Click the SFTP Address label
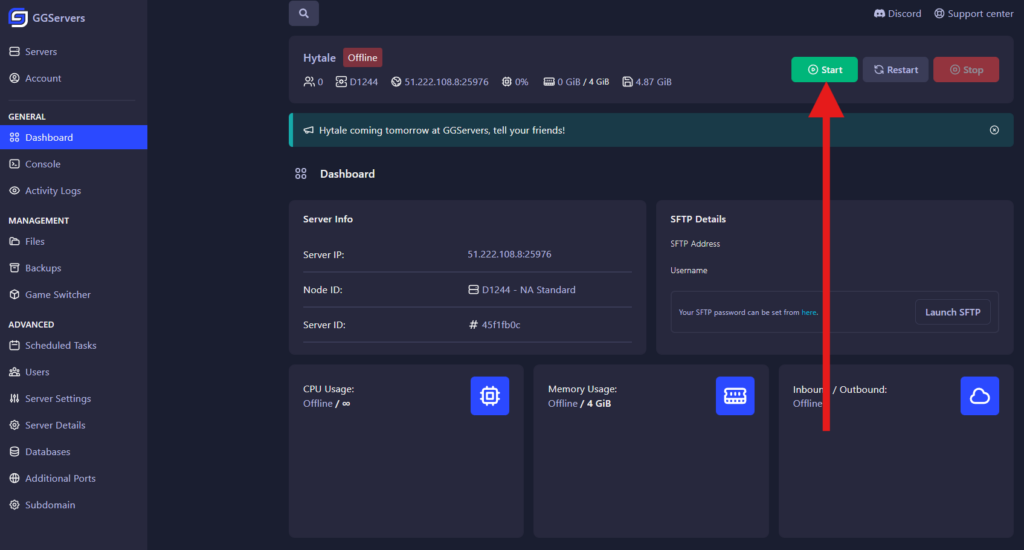 [695, 244]
